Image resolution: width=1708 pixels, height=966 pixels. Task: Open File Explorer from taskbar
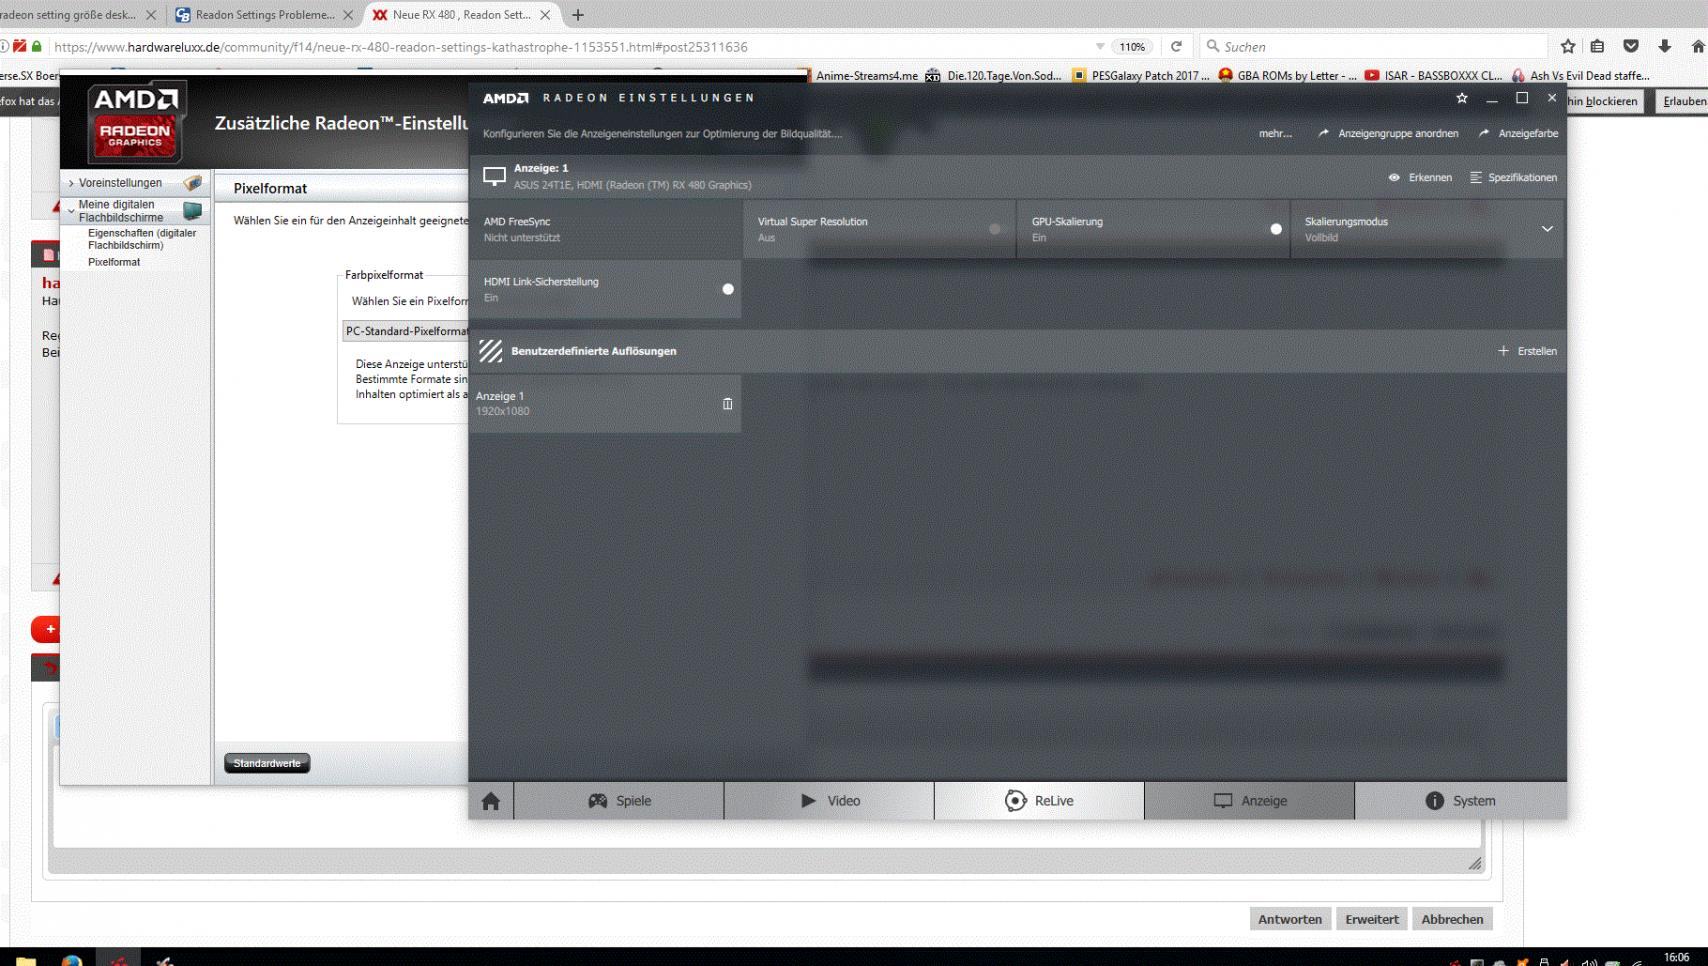coord(26,961)
